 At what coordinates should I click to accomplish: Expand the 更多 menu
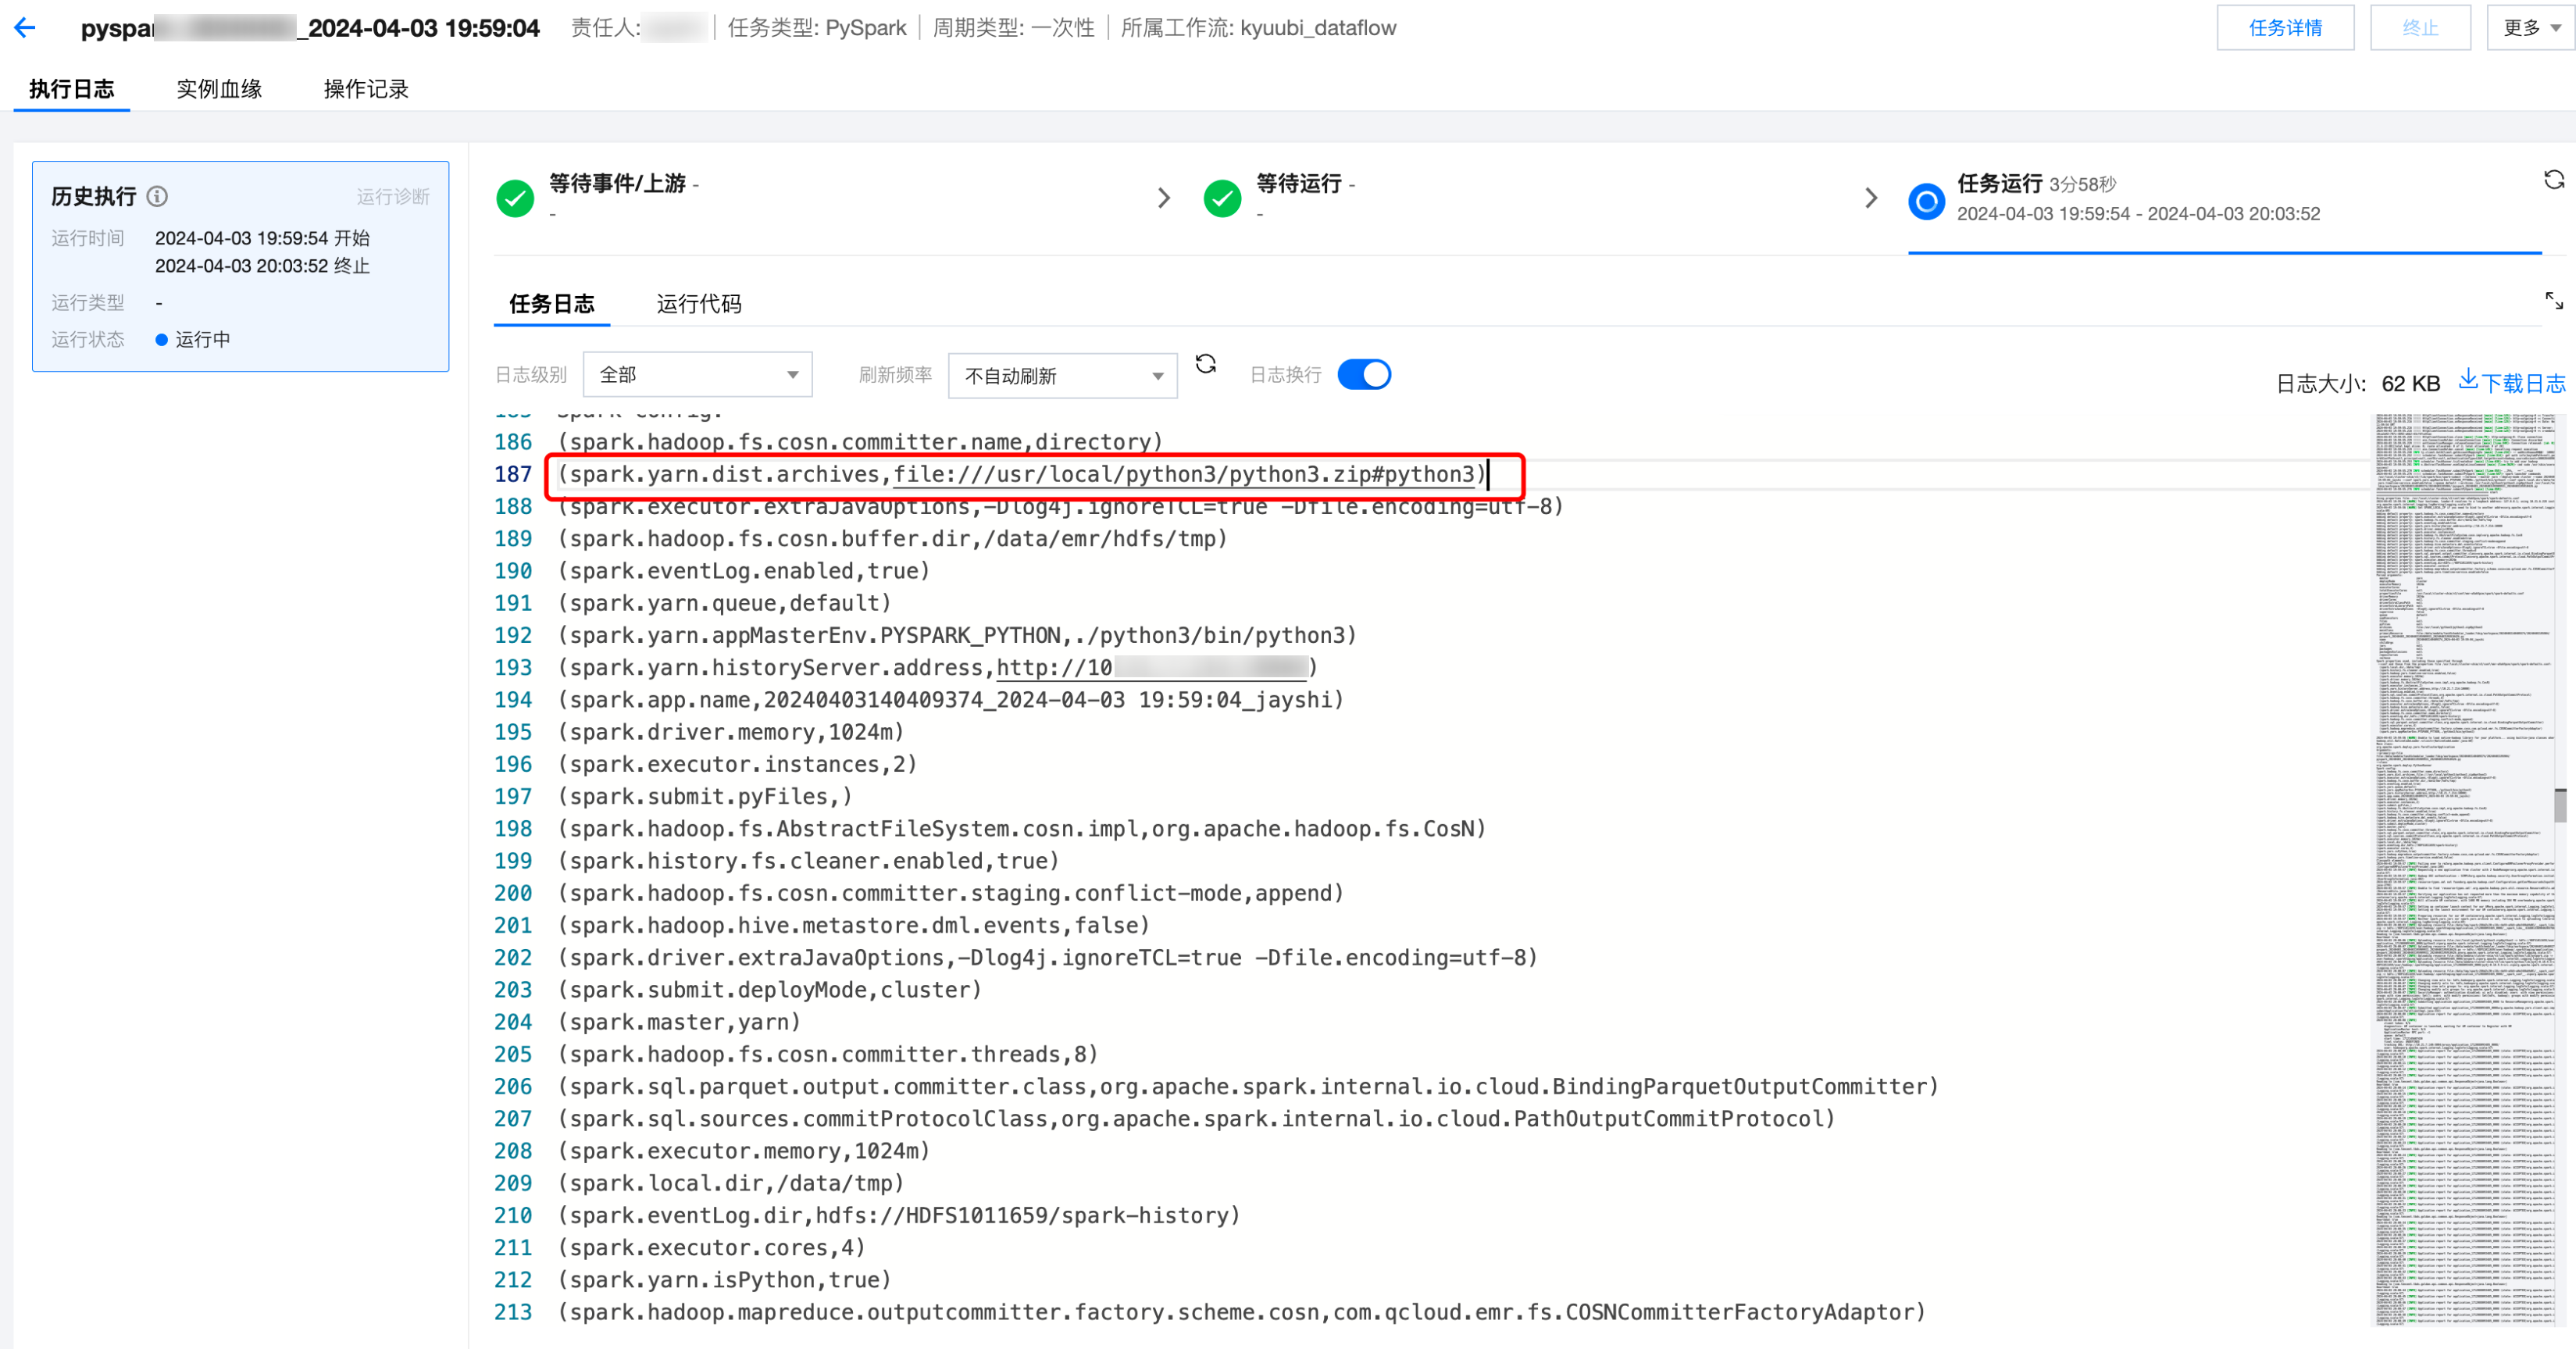click(2530, 28)
